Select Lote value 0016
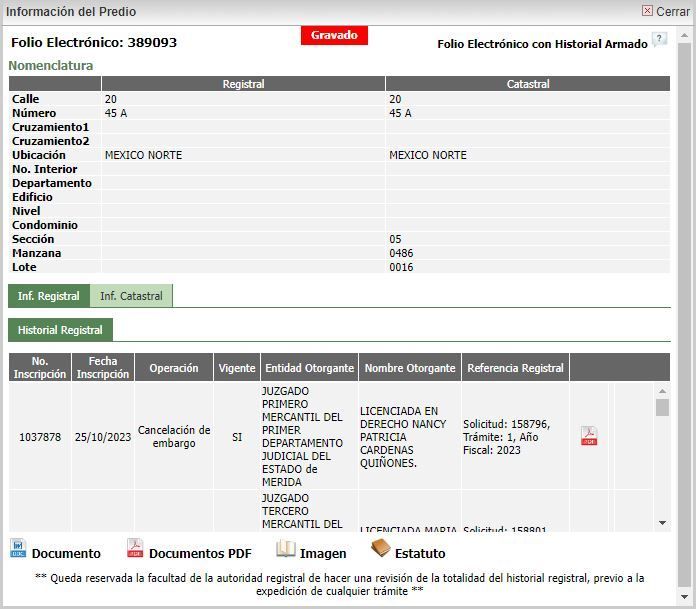 pyautogui.click(x=401, y=267)
